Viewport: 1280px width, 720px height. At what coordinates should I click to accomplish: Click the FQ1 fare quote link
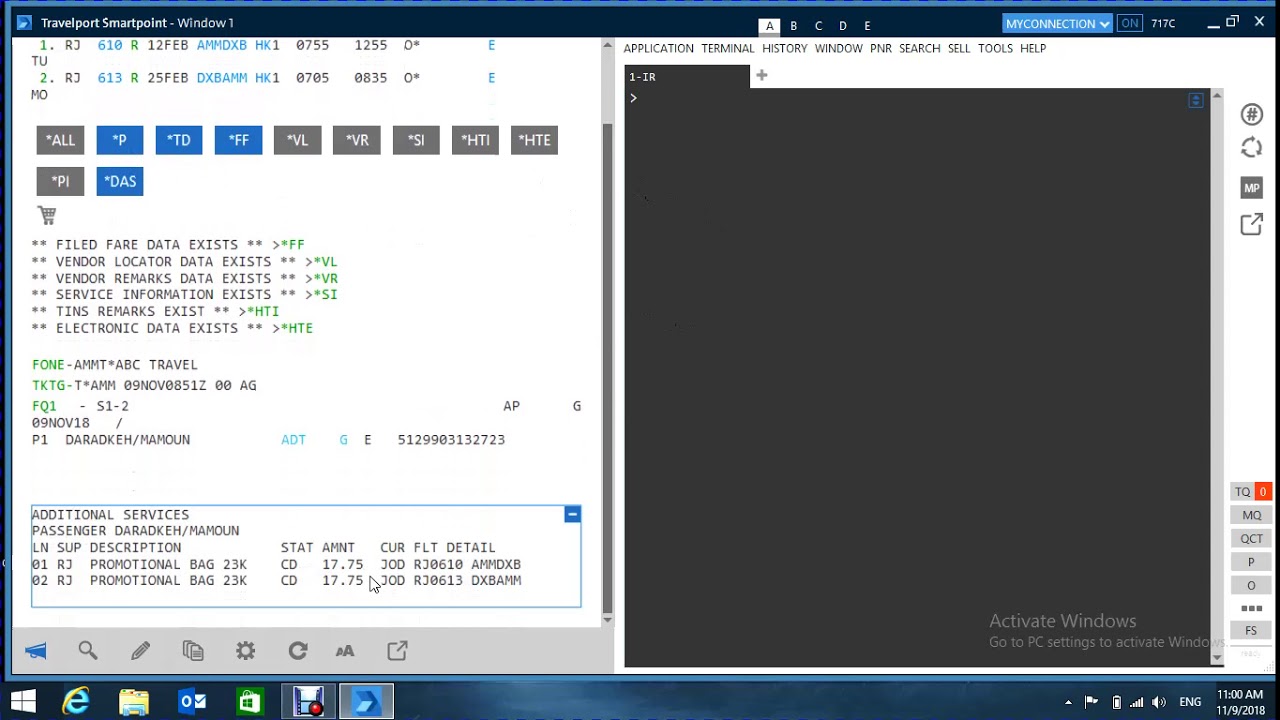click(x=44, y=406)
